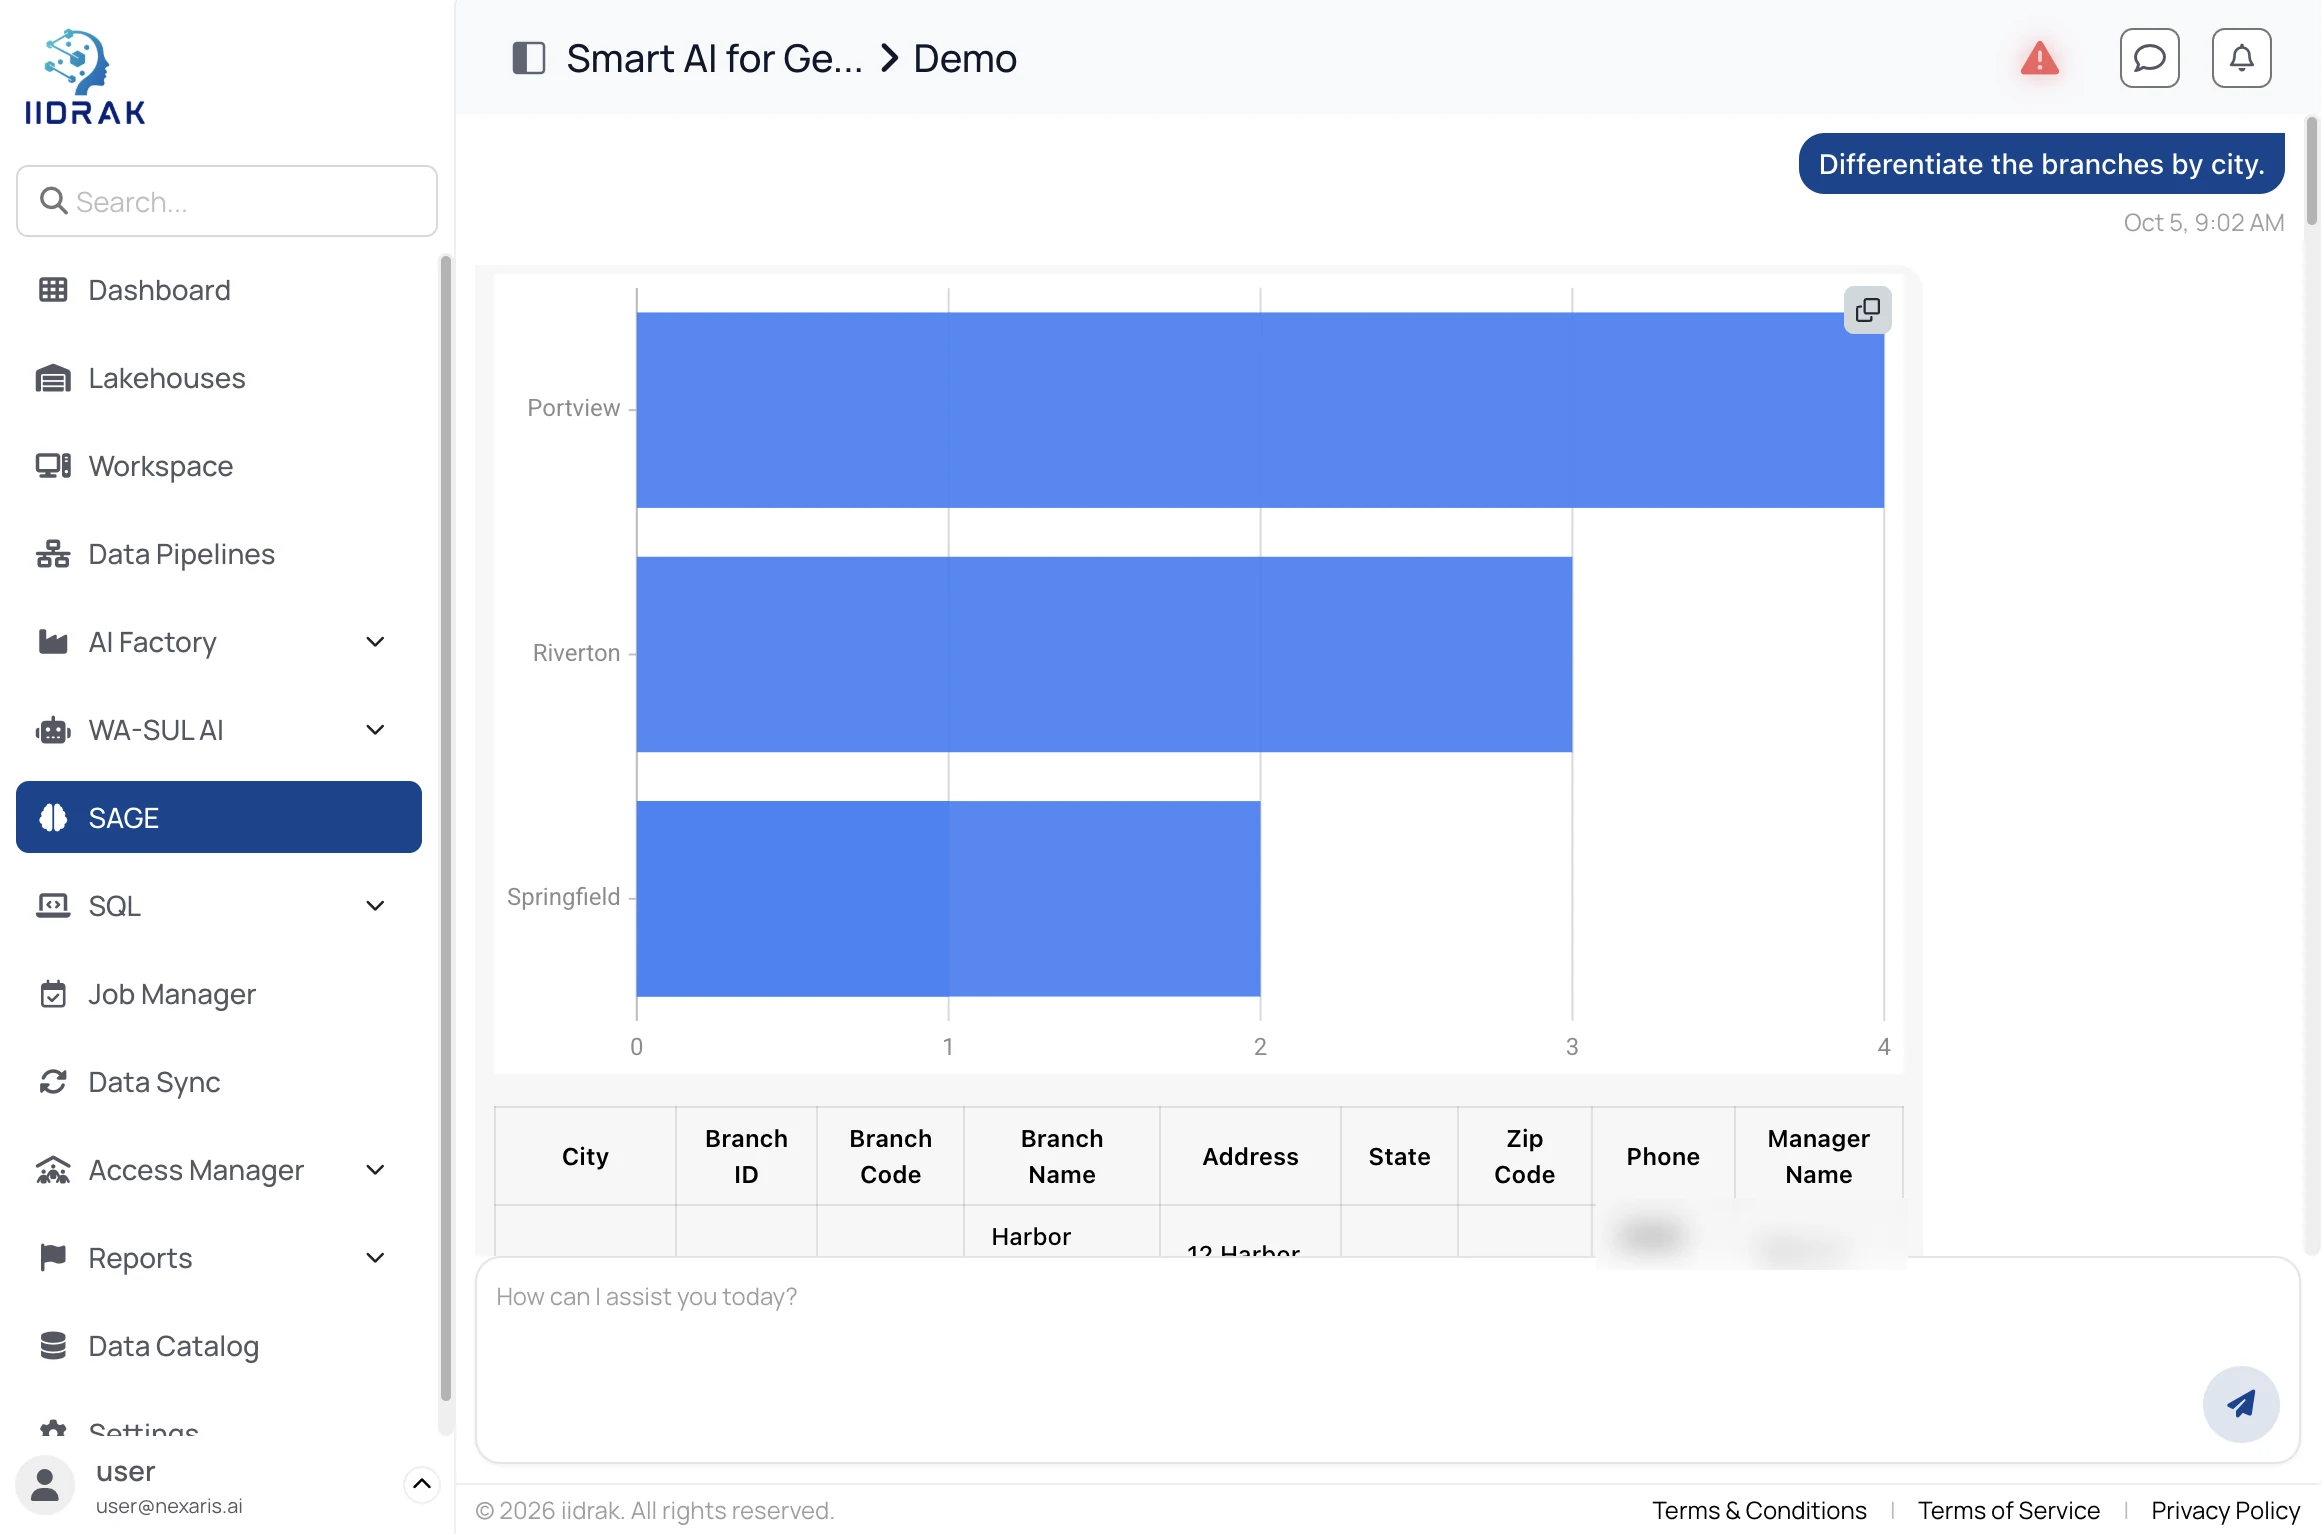This screenshot has width=2322, height=1534.
Task: Click the sidebar vertical scrollbar
Action: [x=446, y=830]
